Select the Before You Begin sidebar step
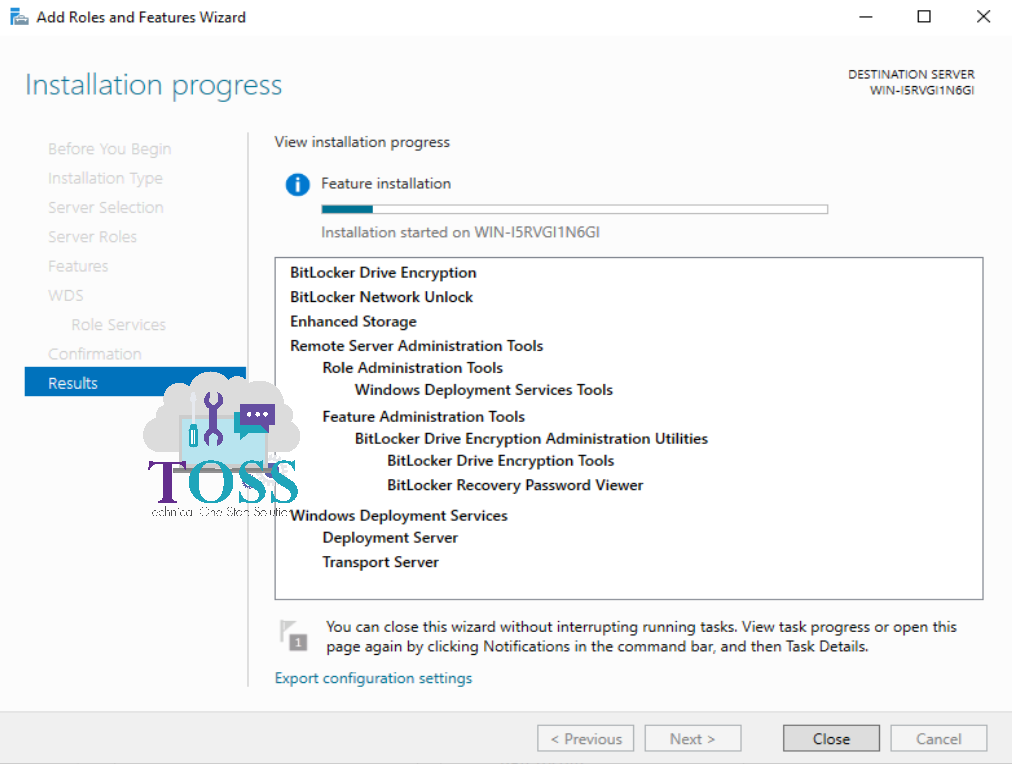This screenshot has width=1012, height=764. tap(109, 148)
